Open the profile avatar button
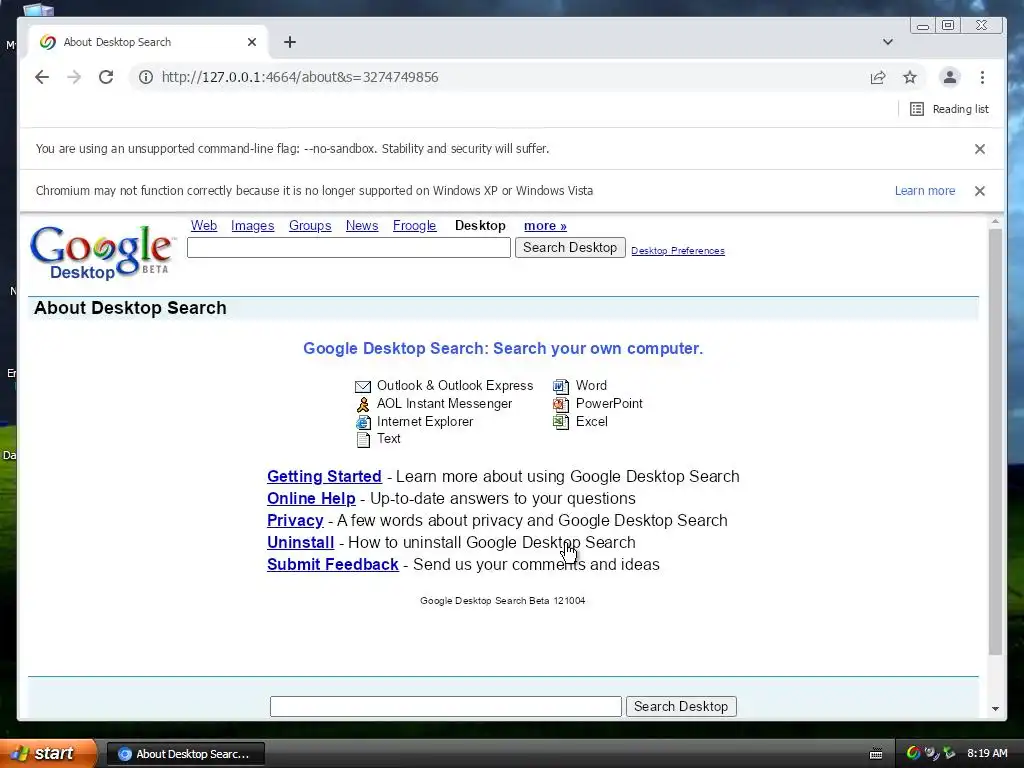This screenshot has height=768, width=1024. 950,77
